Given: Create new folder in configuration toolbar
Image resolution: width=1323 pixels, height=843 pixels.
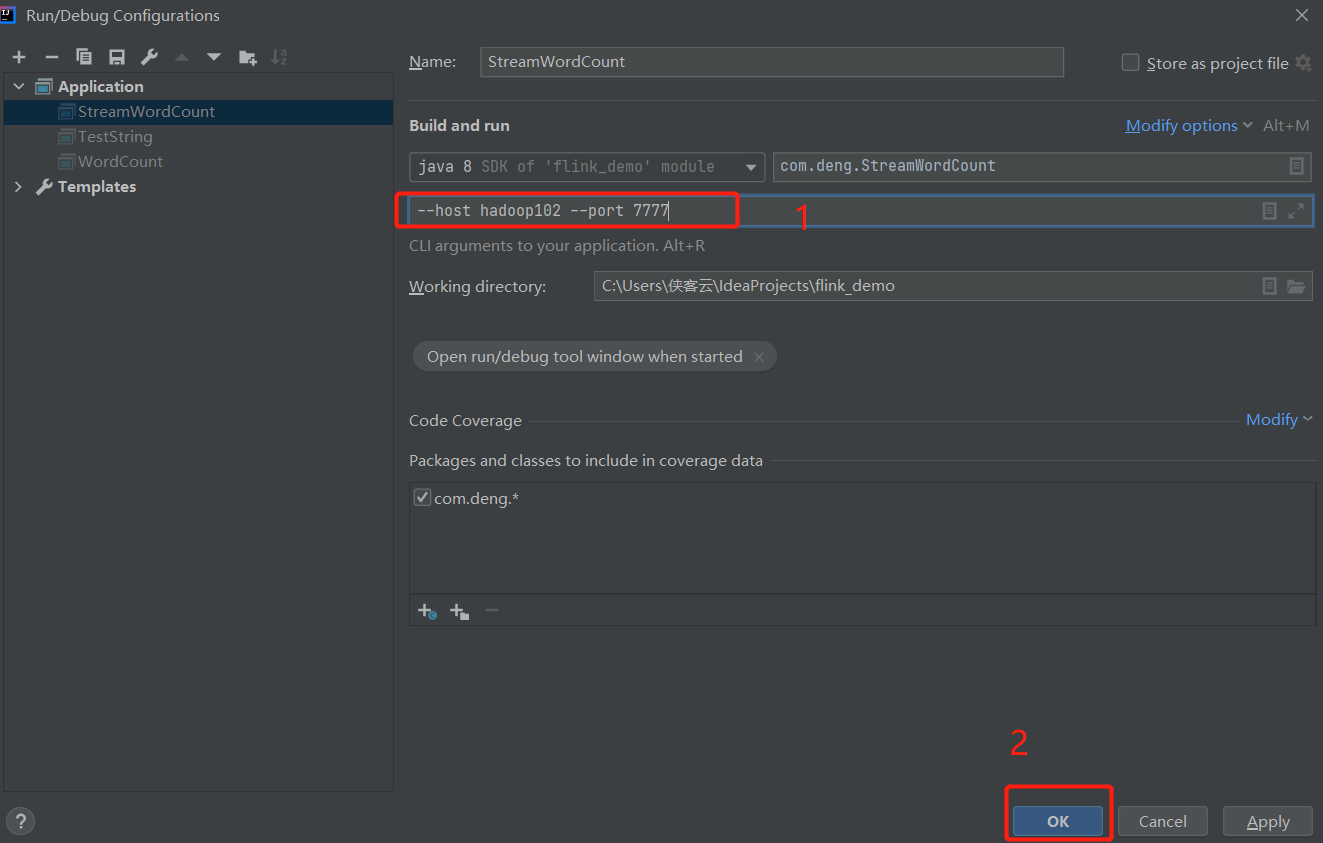Looking at the screenshot, I should [247, 57].
